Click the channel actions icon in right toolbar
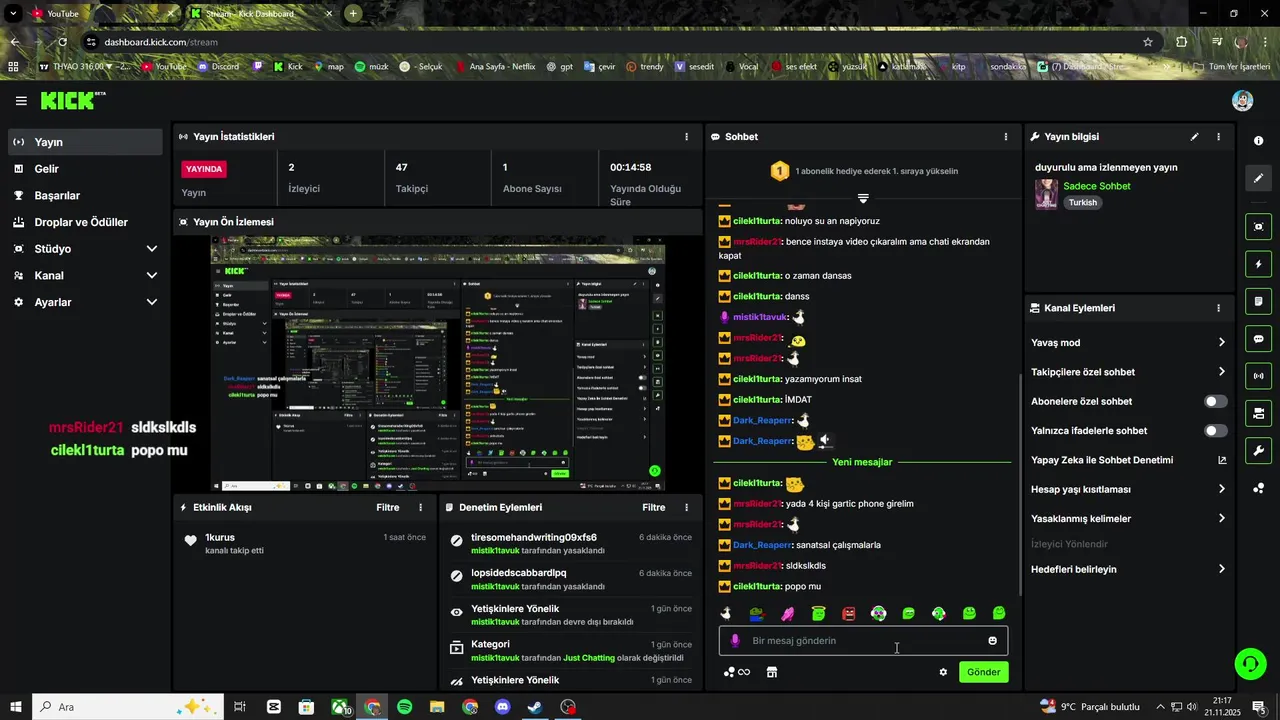This screenshot has width=1280, height=720. pos(1259,413)
